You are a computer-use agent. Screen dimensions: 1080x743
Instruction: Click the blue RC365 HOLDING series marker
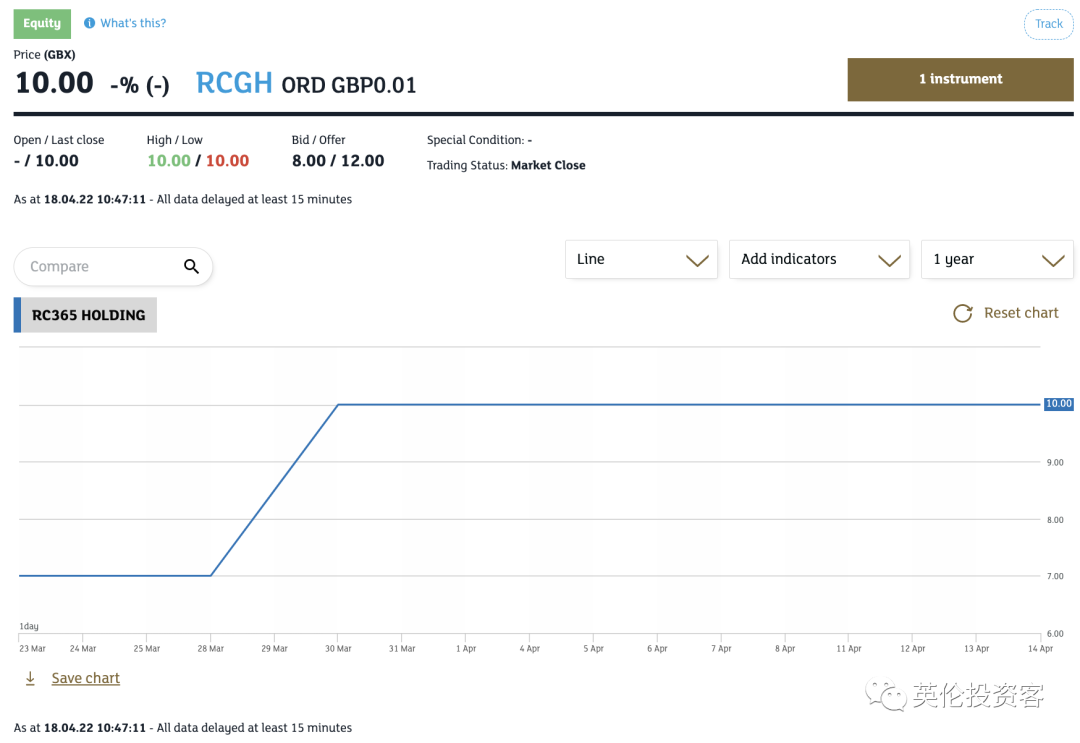tap(17, 315)
